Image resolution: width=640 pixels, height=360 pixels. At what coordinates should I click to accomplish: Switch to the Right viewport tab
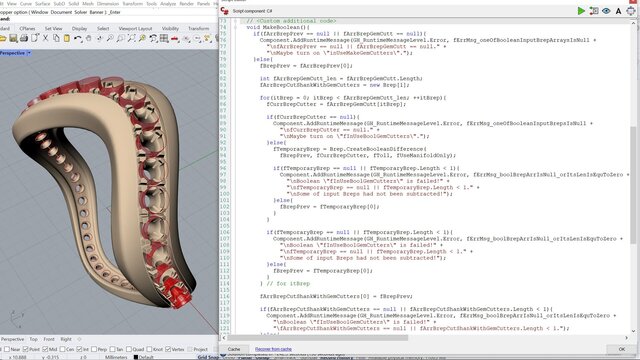pos(66,339)
